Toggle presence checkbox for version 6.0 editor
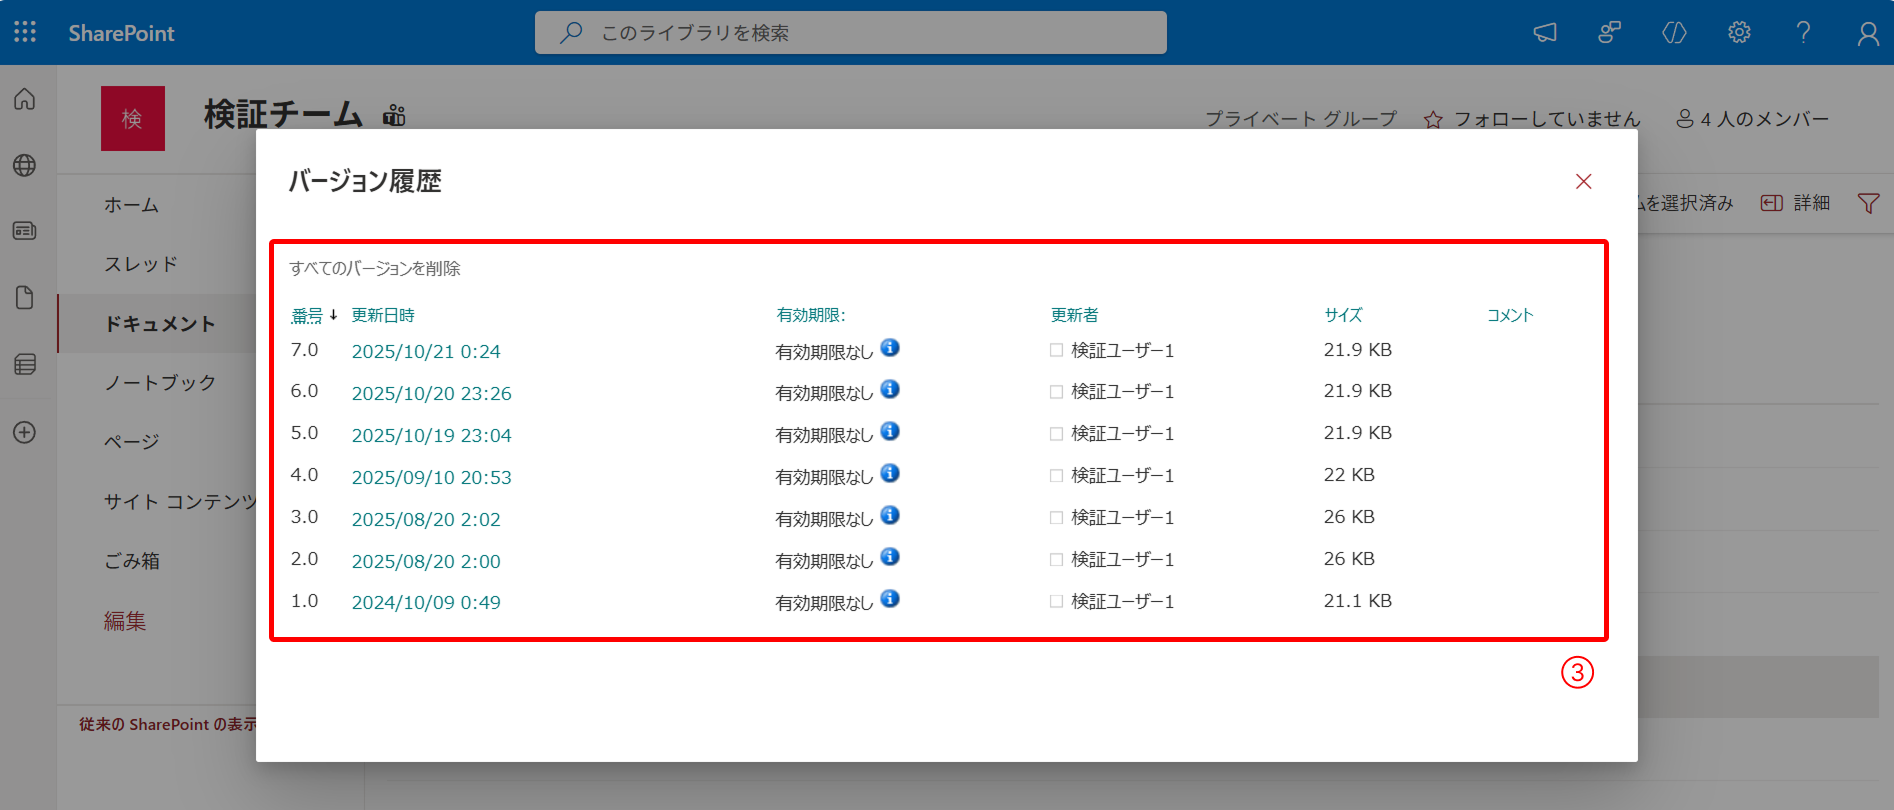Screen dimensions: 1894x810 [1056, 392]
